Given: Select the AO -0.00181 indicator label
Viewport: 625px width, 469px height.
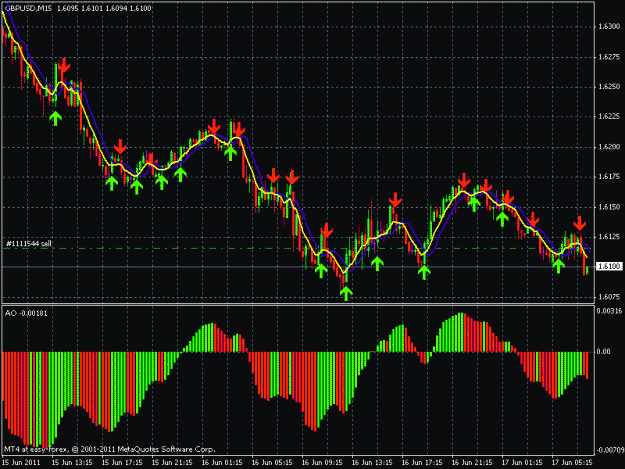Looking at the screenshot, I should coord(26,313).
